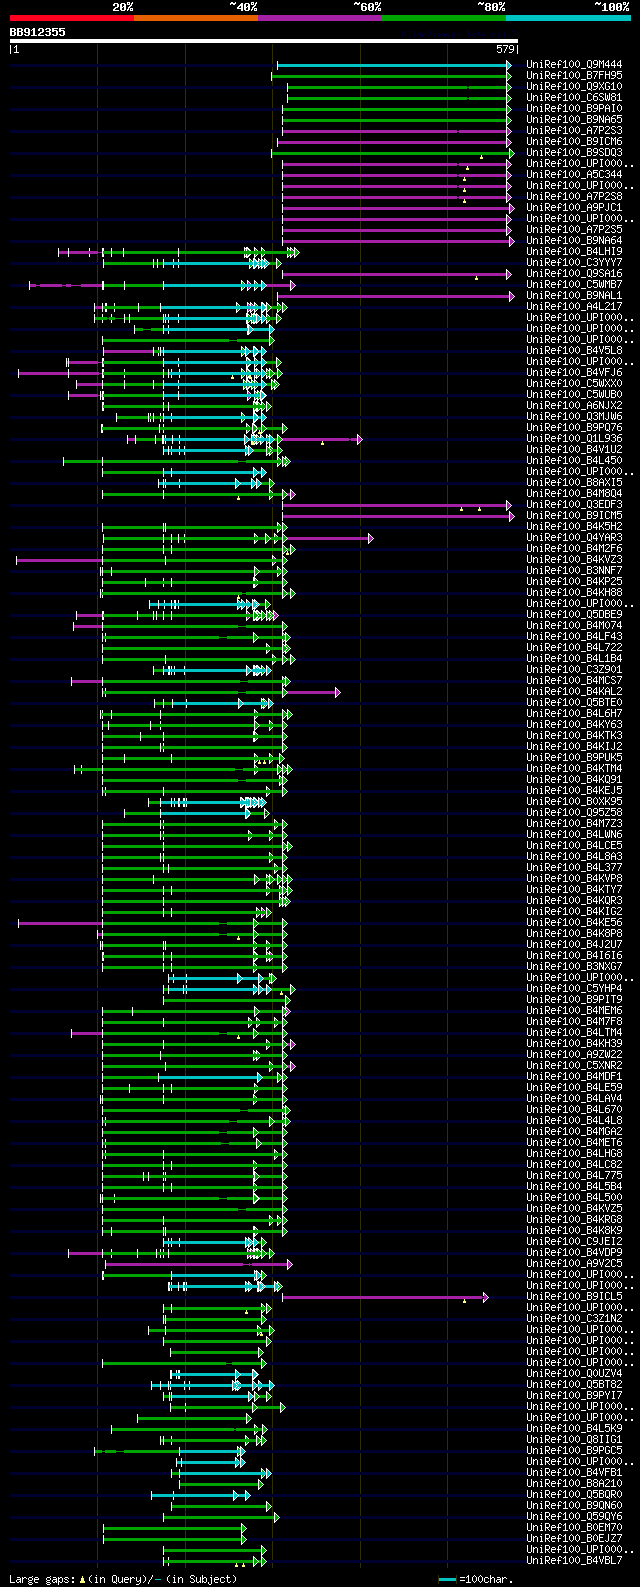Select the UniRef100_A4L217 entry

tap(575, 307)
